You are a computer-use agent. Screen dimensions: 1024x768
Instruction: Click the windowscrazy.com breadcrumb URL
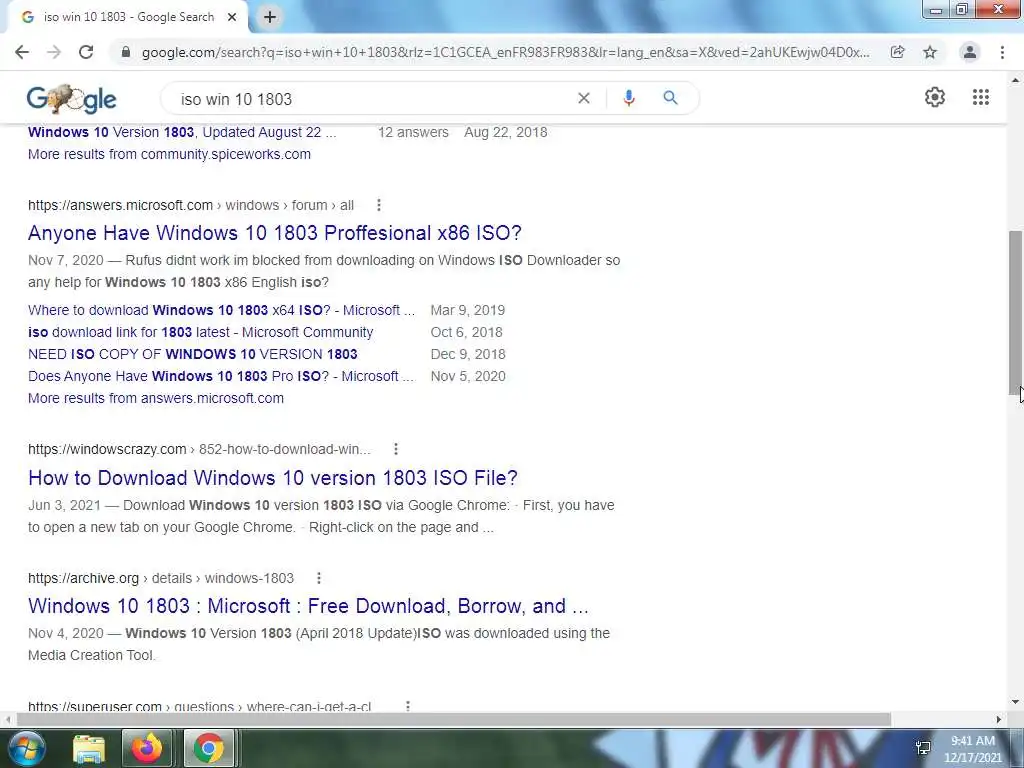(199, 449)
